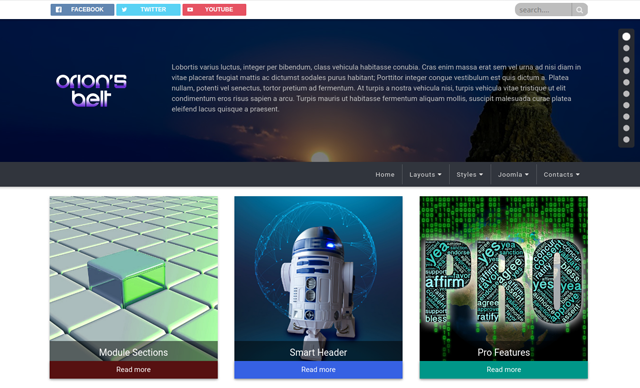Click the Orion's Belt logo
This screenshot has width=640, height=388.
coord(91,90)
